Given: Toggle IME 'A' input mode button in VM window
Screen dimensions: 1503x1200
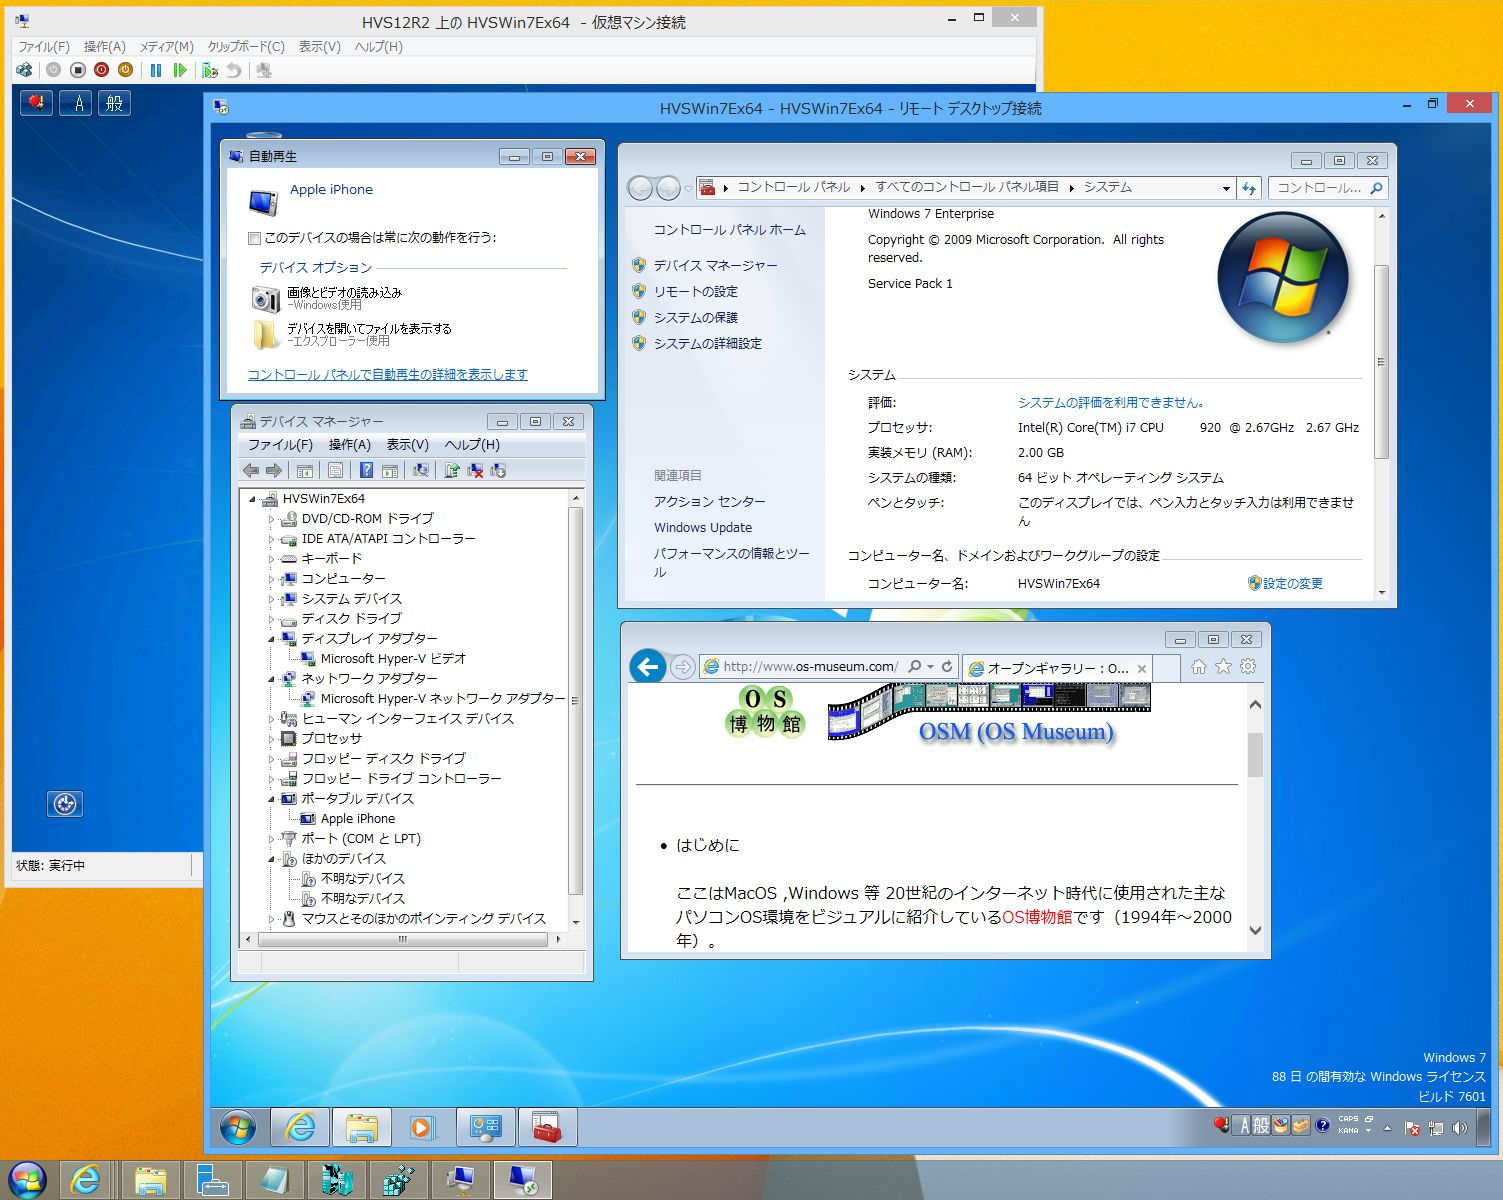Looking at the screenshot, I should (77, 103).
